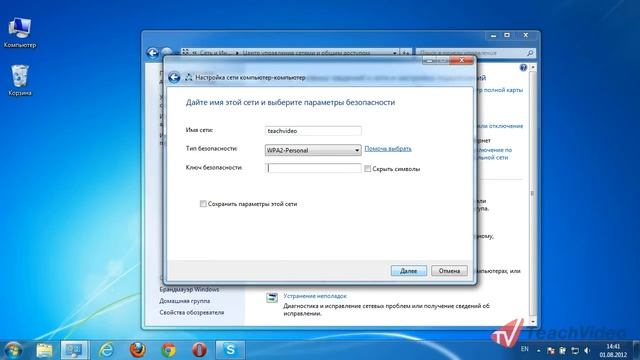Close the network setup wizard dialog
The image size is (640, 360).
tap(461, 60)
